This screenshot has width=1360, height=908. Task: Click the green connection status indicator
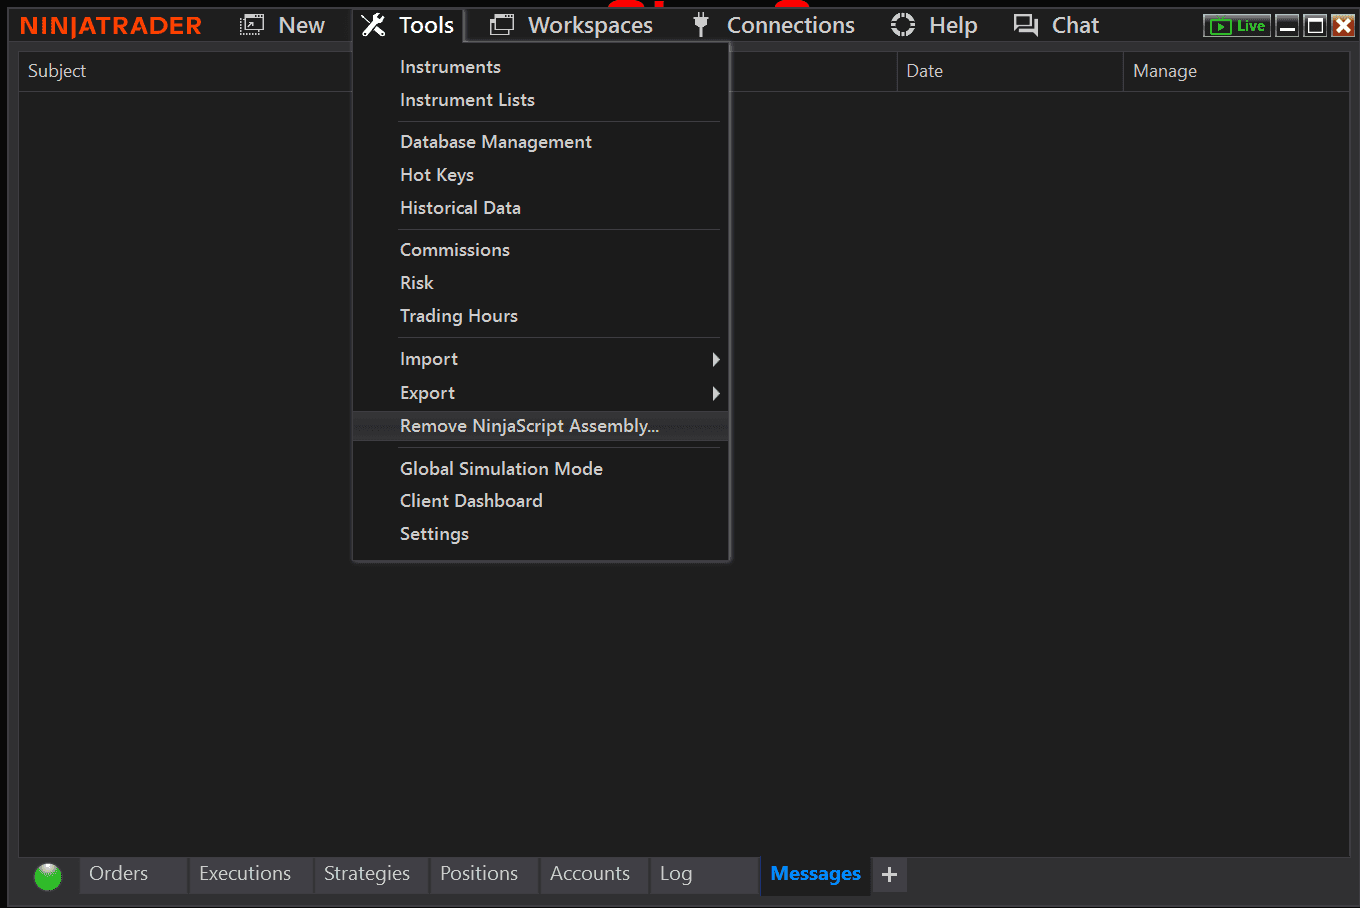(x=48, y=876)
